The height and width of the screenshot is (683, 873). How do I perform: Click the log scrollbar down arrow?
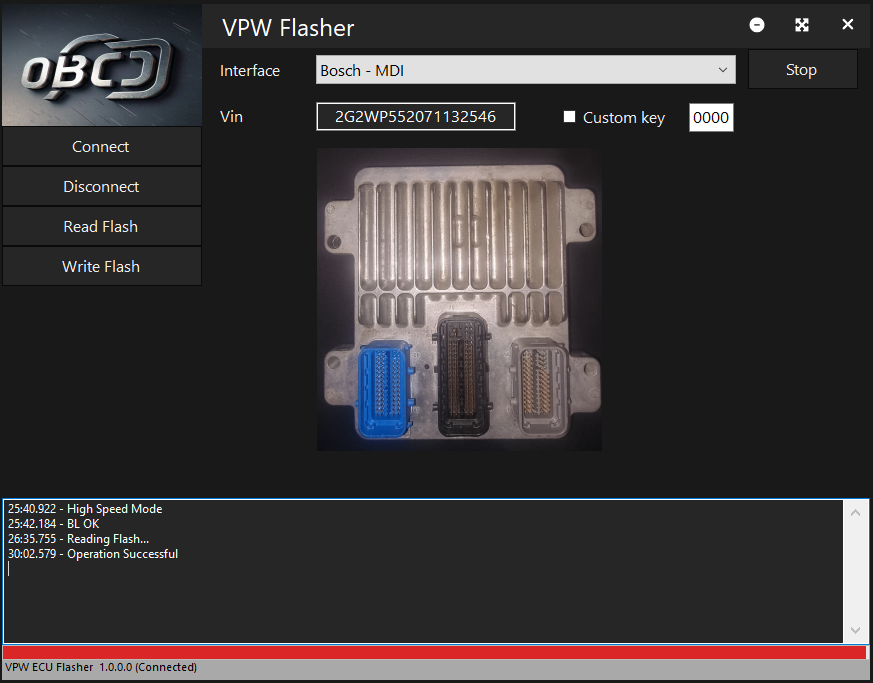pyautogui.click(x=854, y=630)
